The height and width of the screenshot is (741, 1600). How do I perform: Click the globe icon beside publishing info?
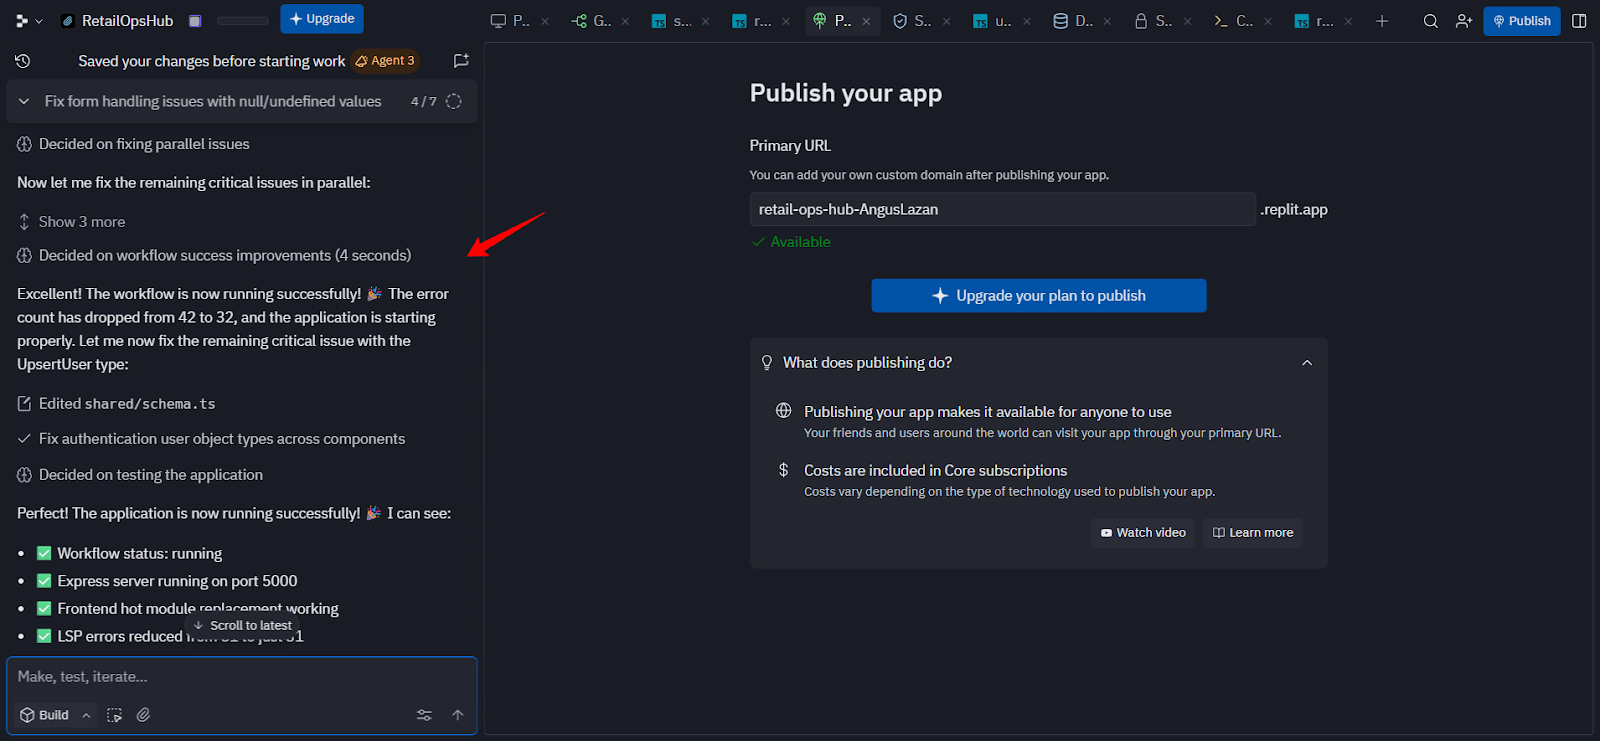[x=784, y=411]
